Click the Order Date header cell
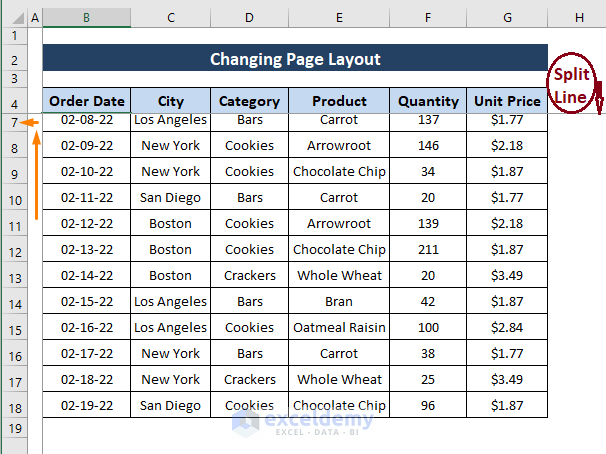This screenshot has width=606, height=454. (x=87, y=101)
